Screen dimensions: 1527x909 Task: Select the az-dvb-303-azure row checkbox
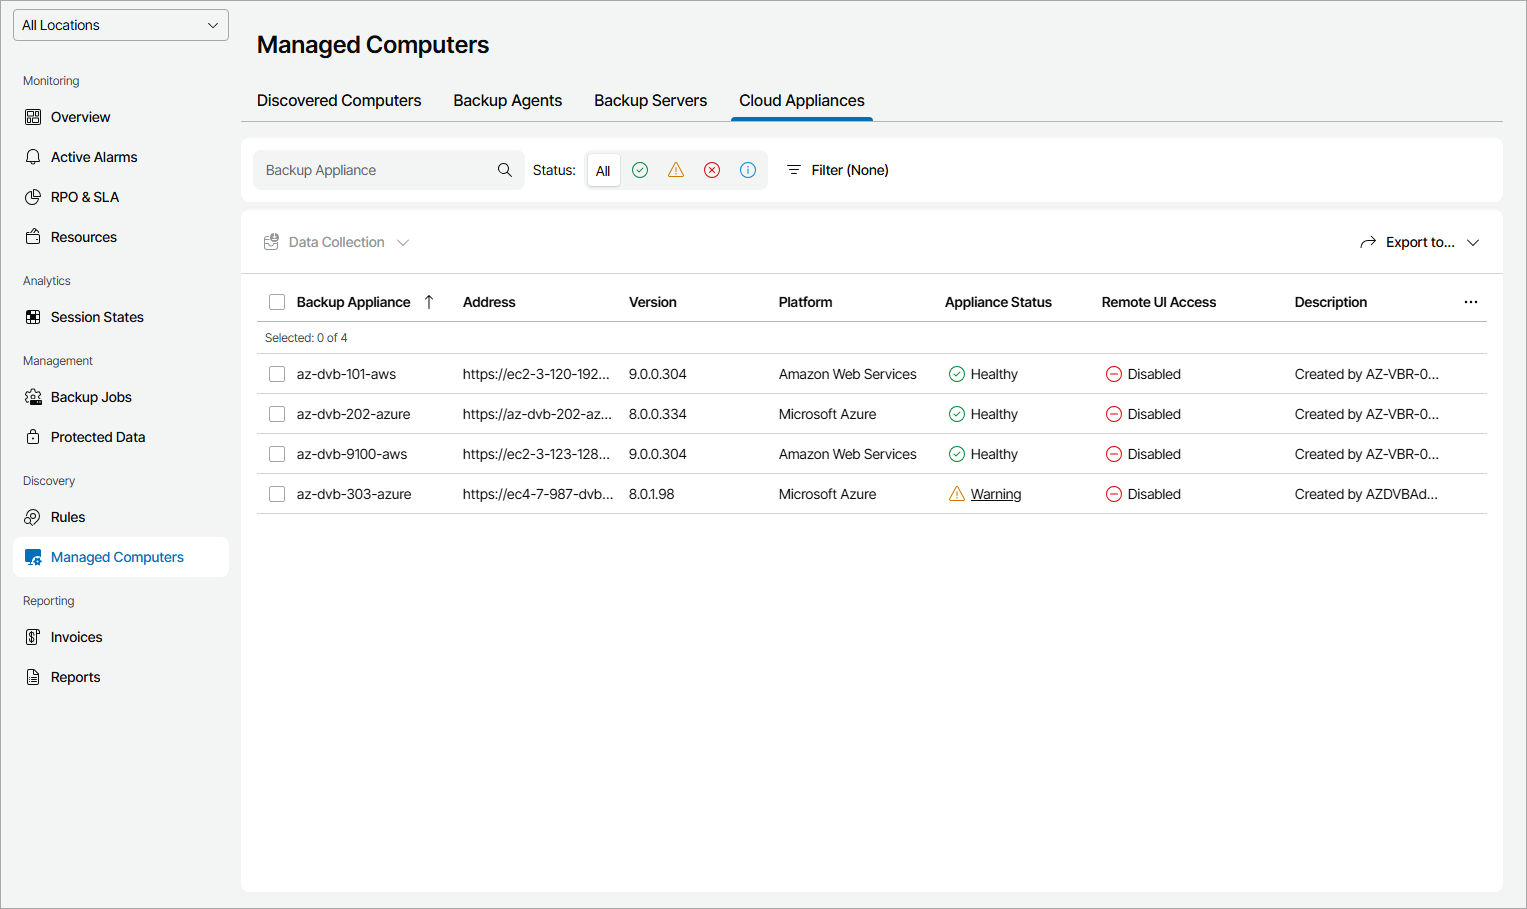[276, 493]
